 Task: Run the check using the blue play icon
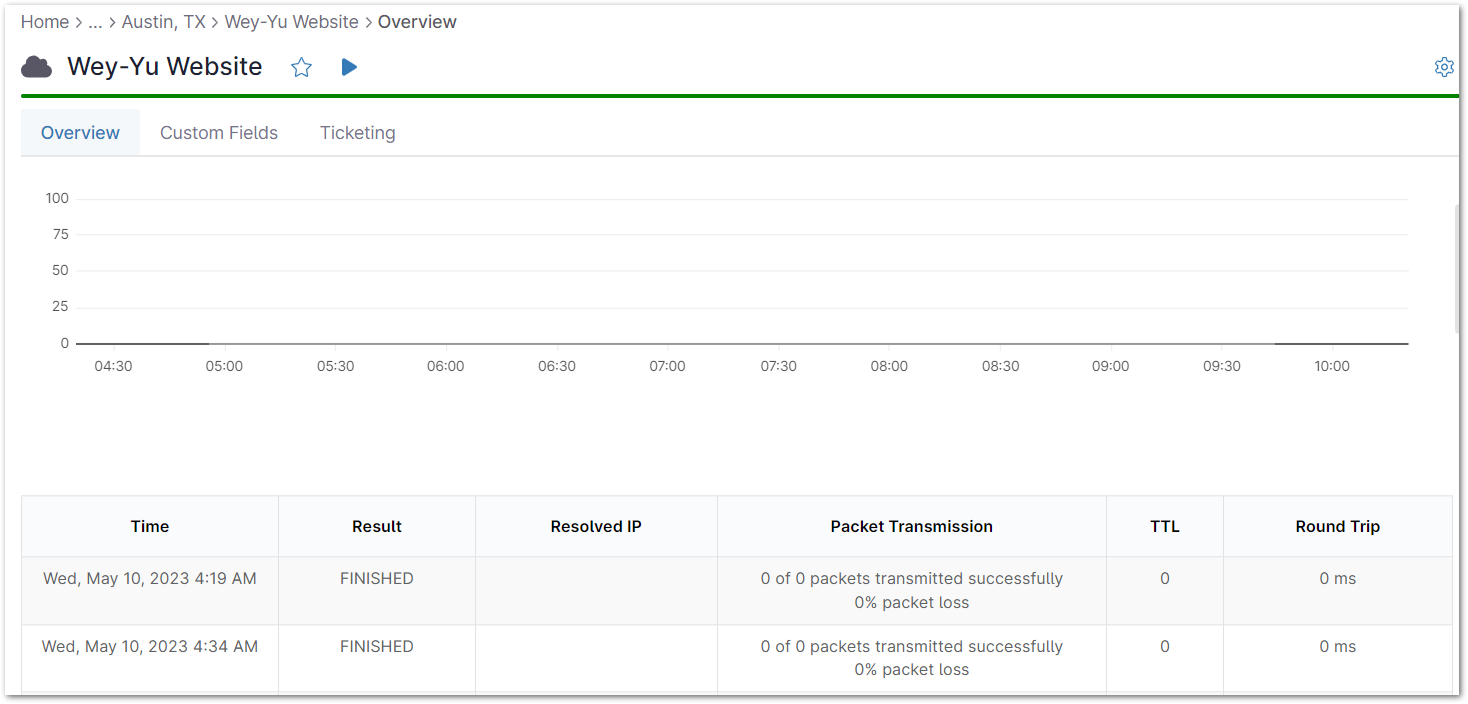pyautogui.click(x=349, y=66)
